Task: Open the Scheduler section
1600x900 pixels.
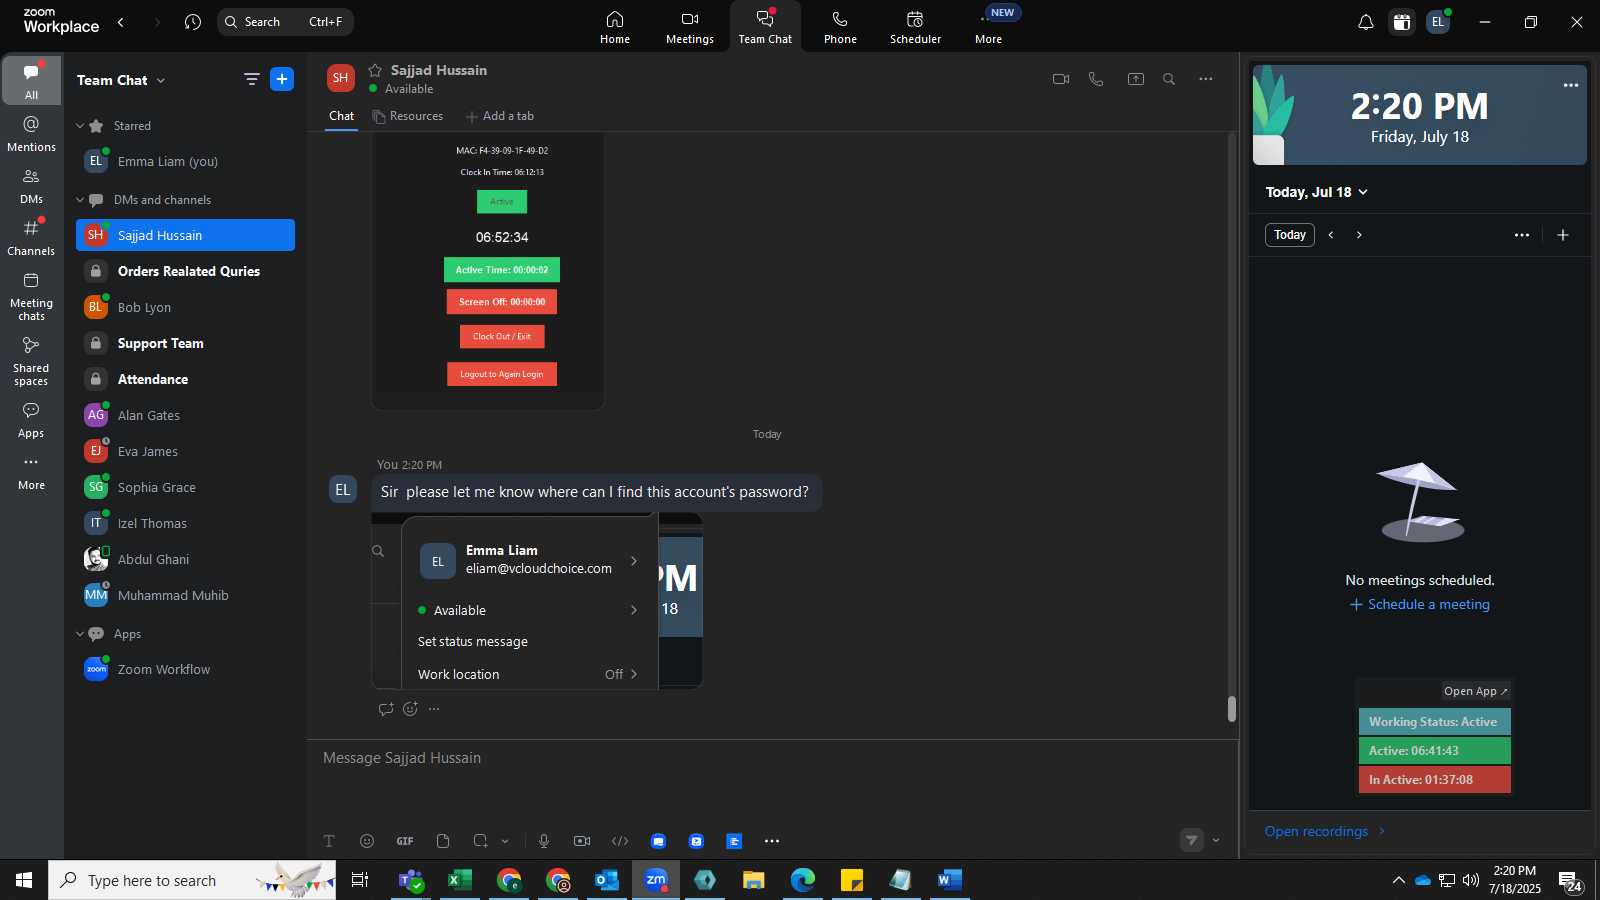Action: pos(915,27)
